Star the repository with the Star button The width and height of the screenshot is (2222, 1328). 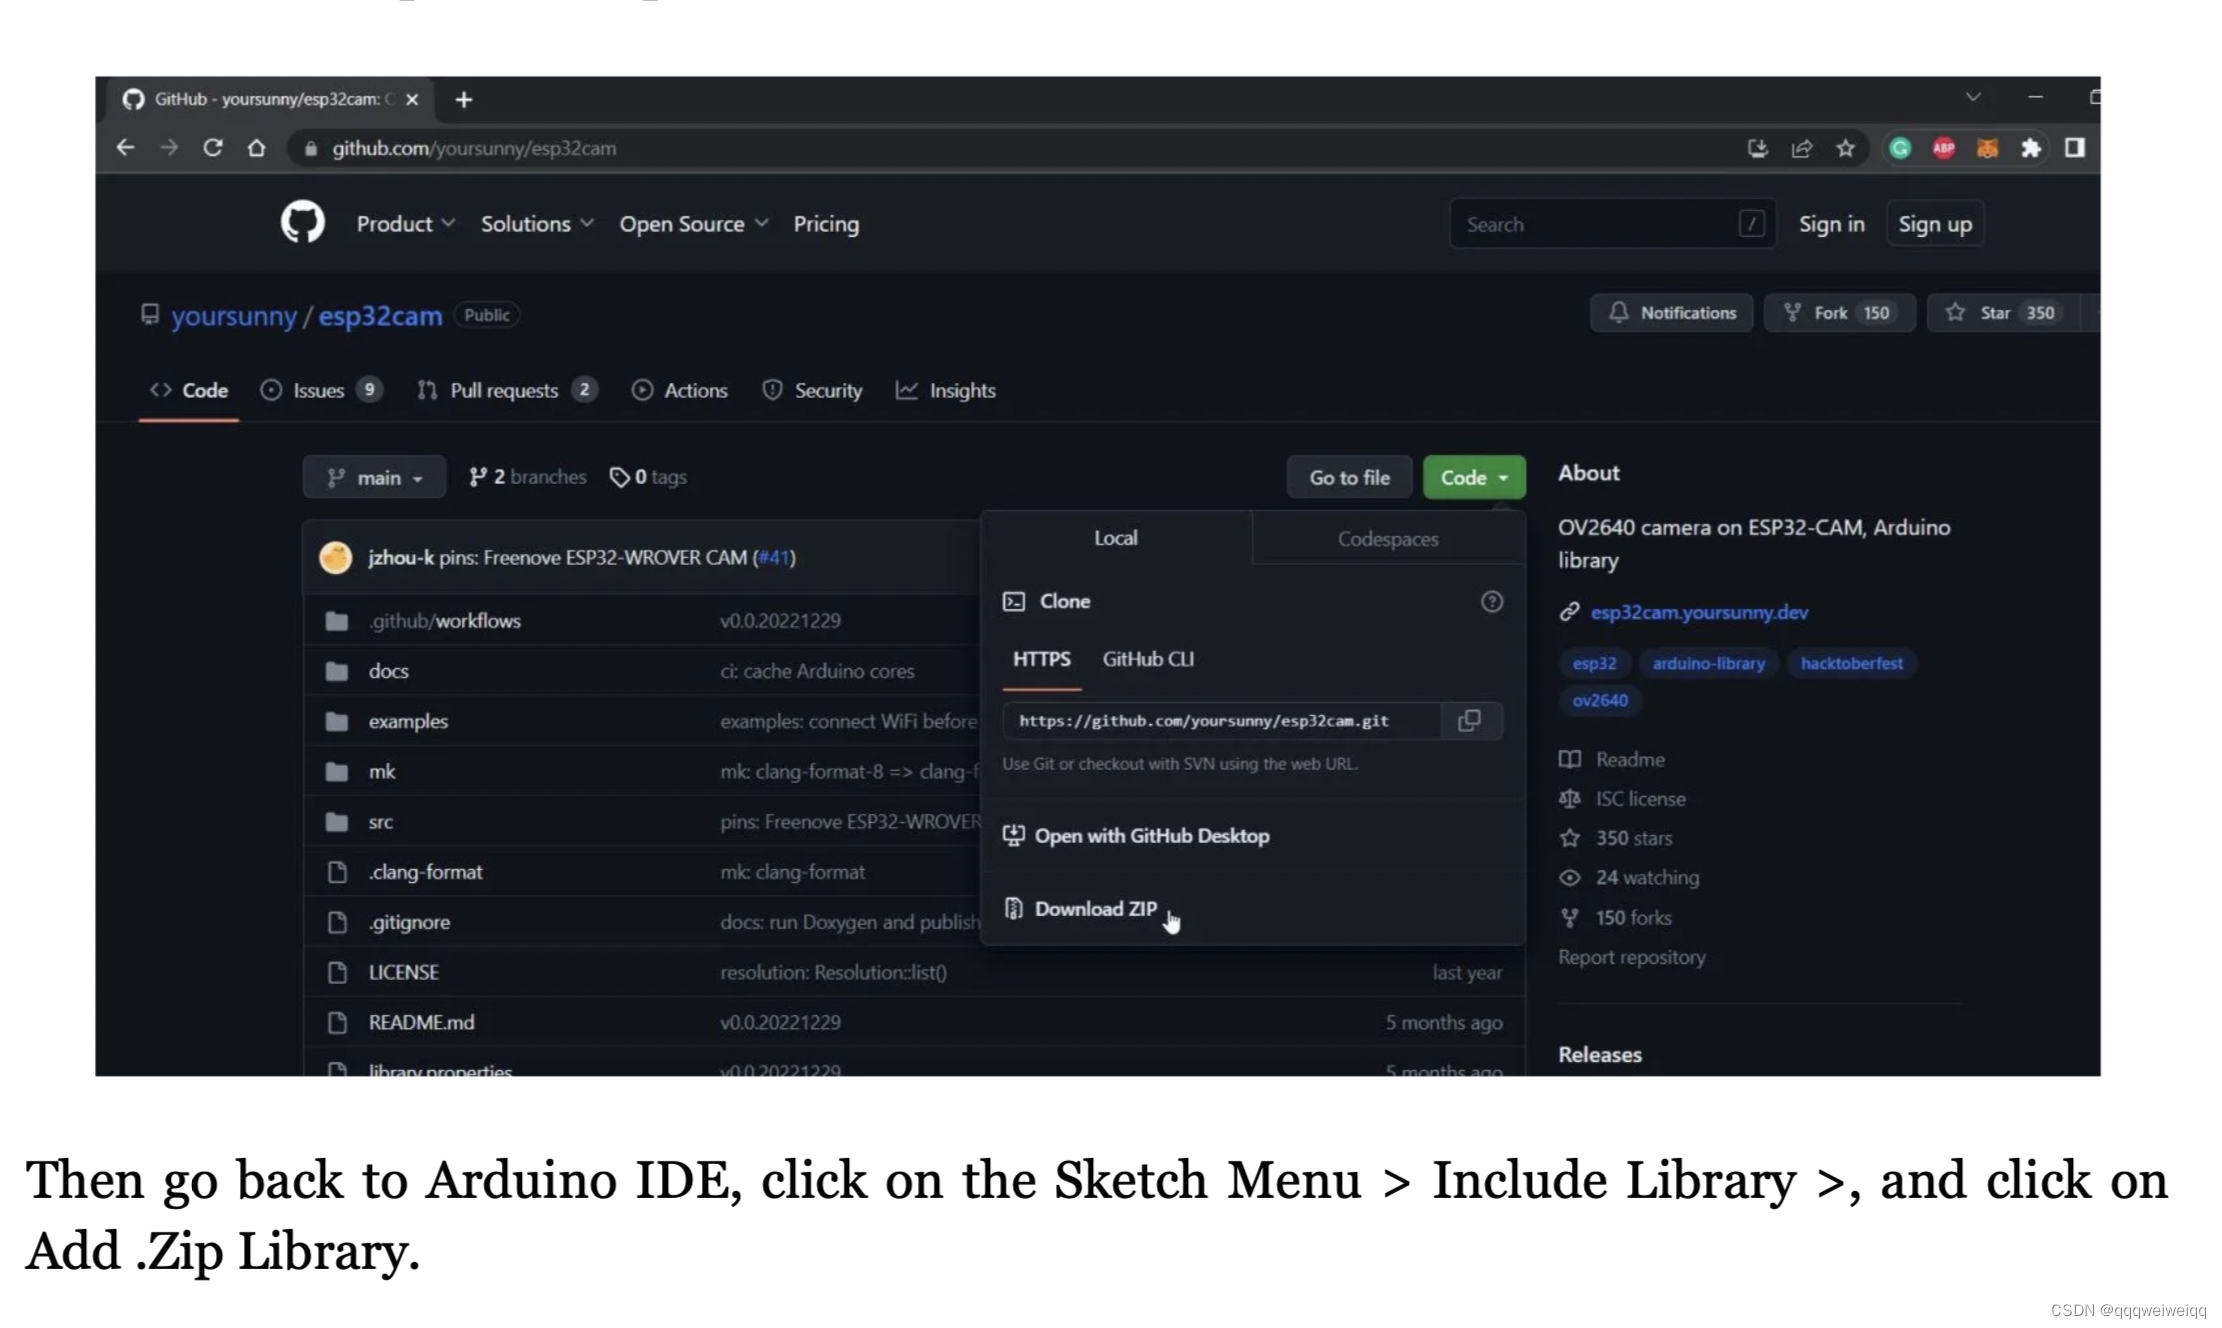2003,313
